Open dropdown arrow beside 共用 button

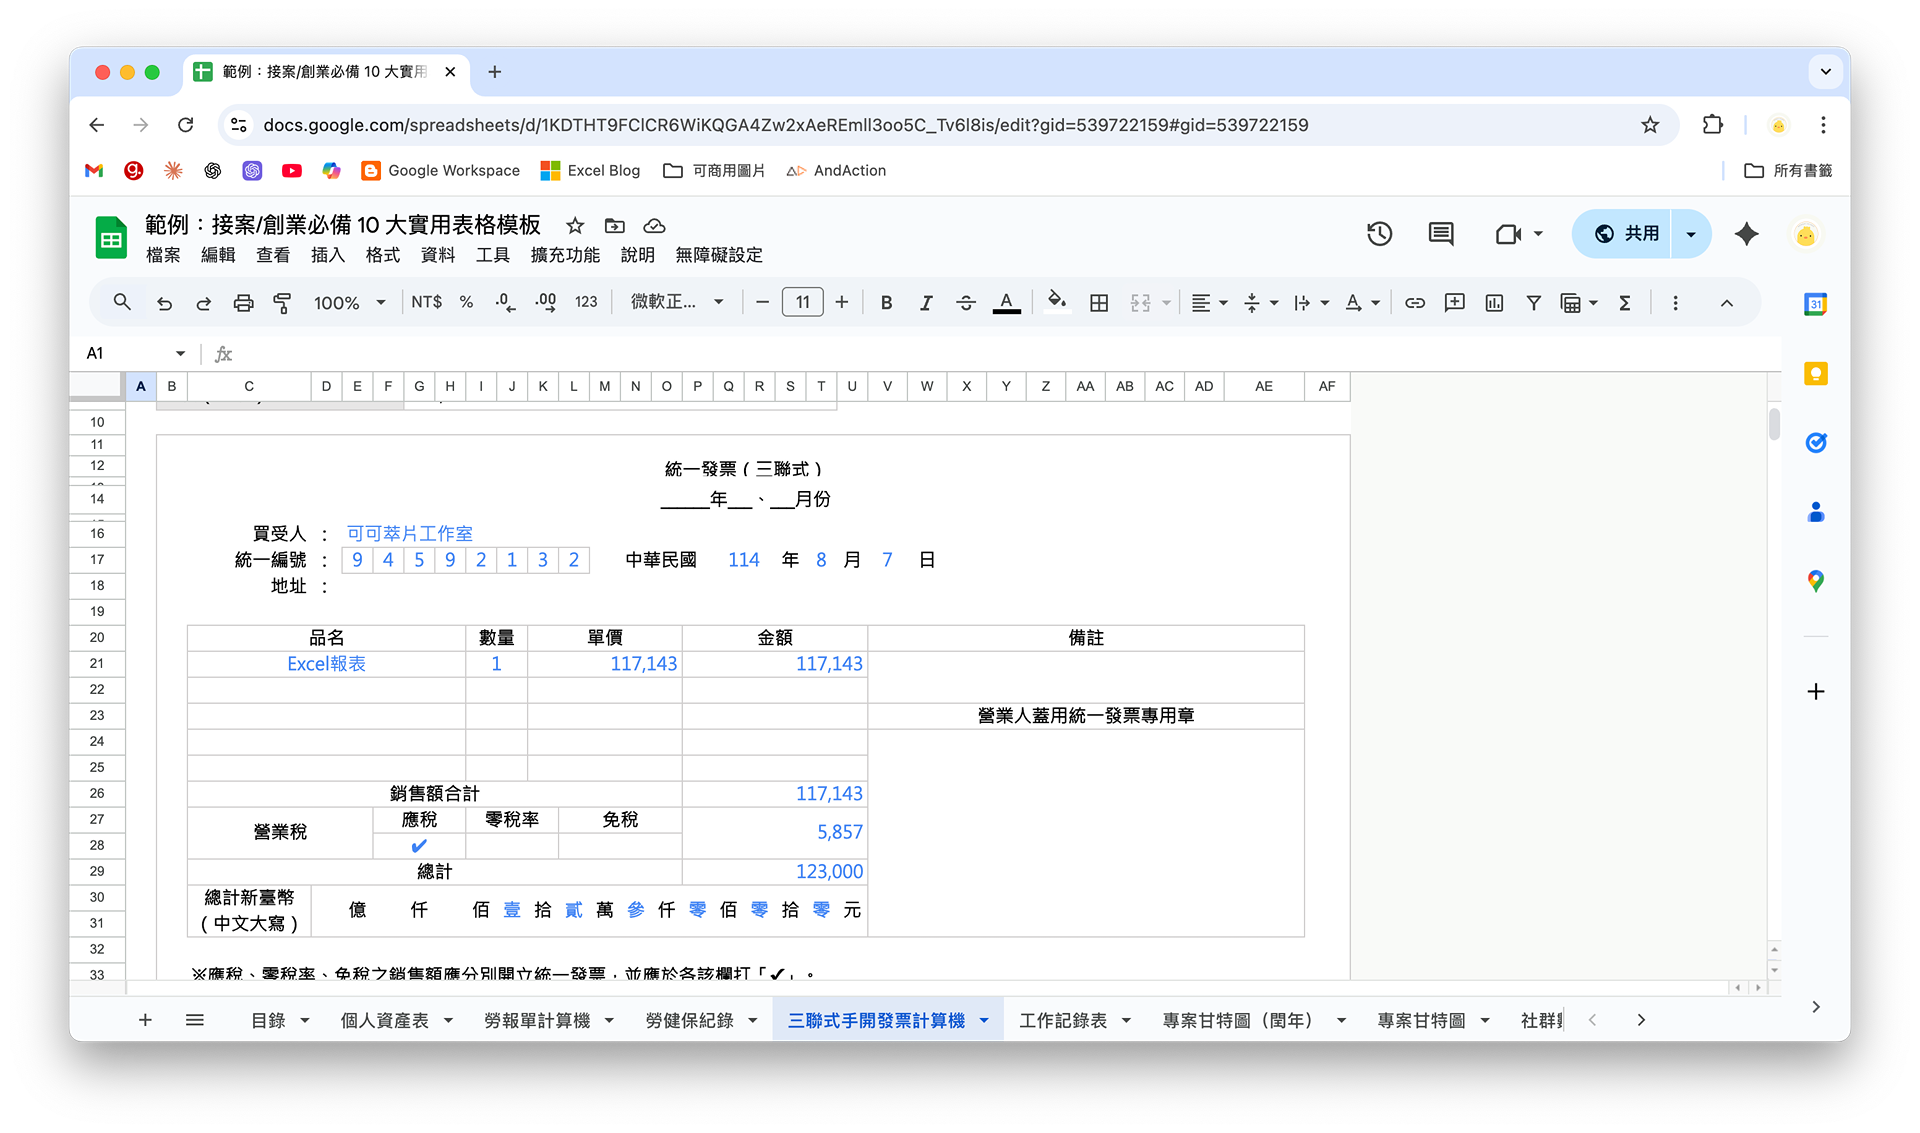coord(1691,234)
